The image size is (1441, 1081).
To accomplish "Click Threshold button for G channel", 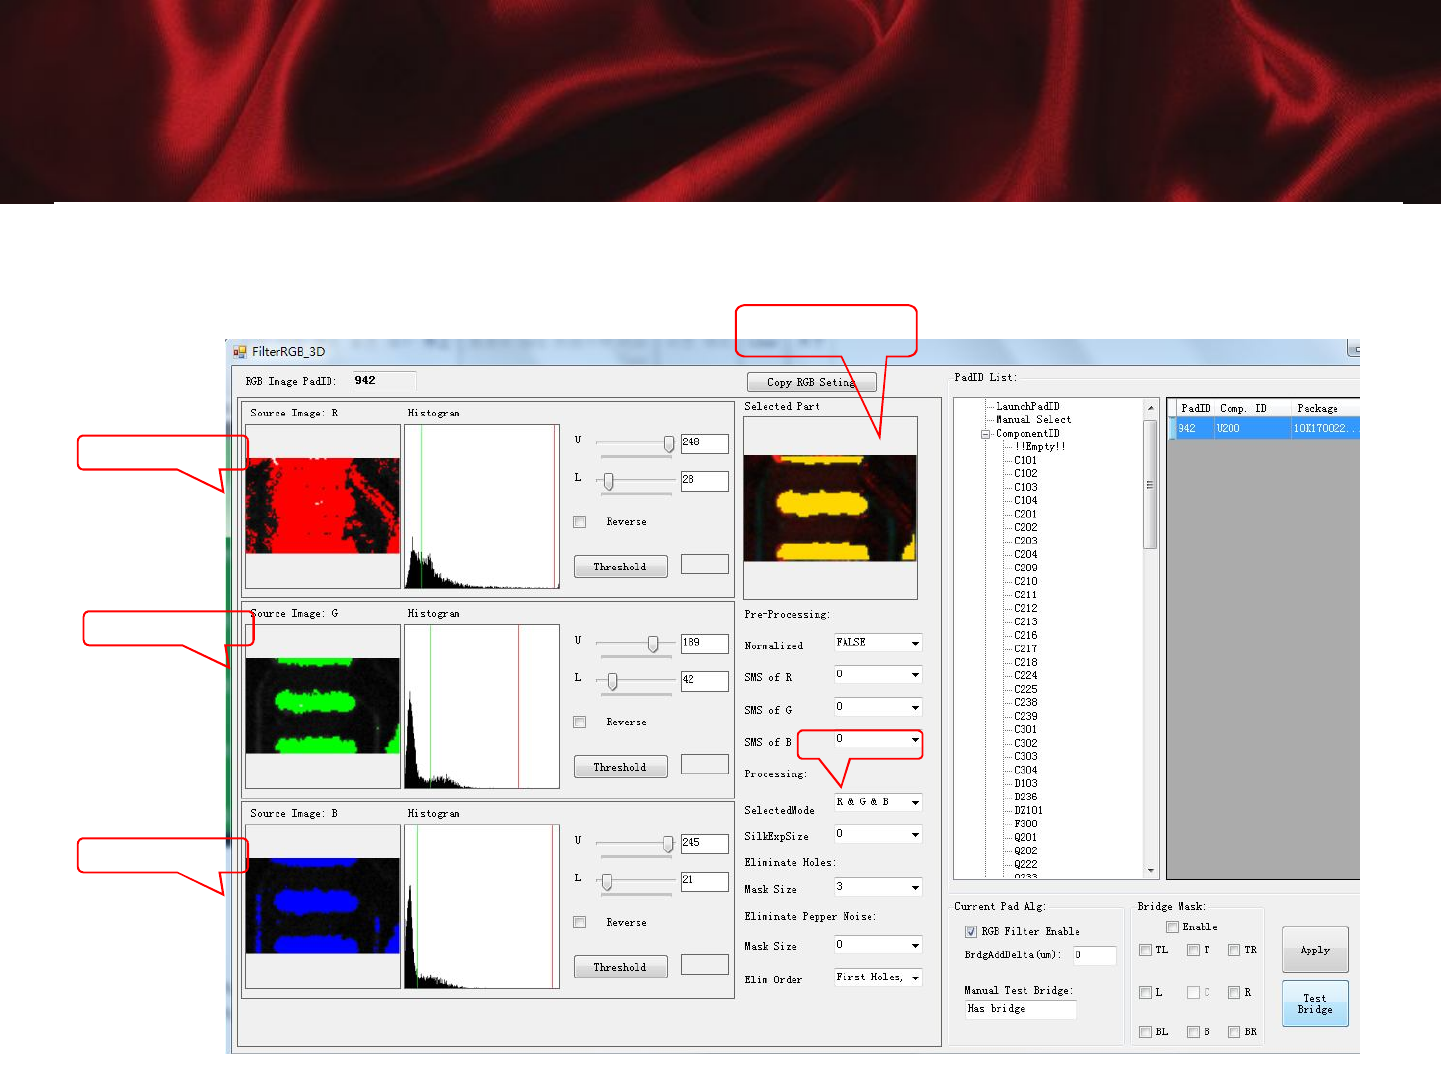I will tap(620, 767).
